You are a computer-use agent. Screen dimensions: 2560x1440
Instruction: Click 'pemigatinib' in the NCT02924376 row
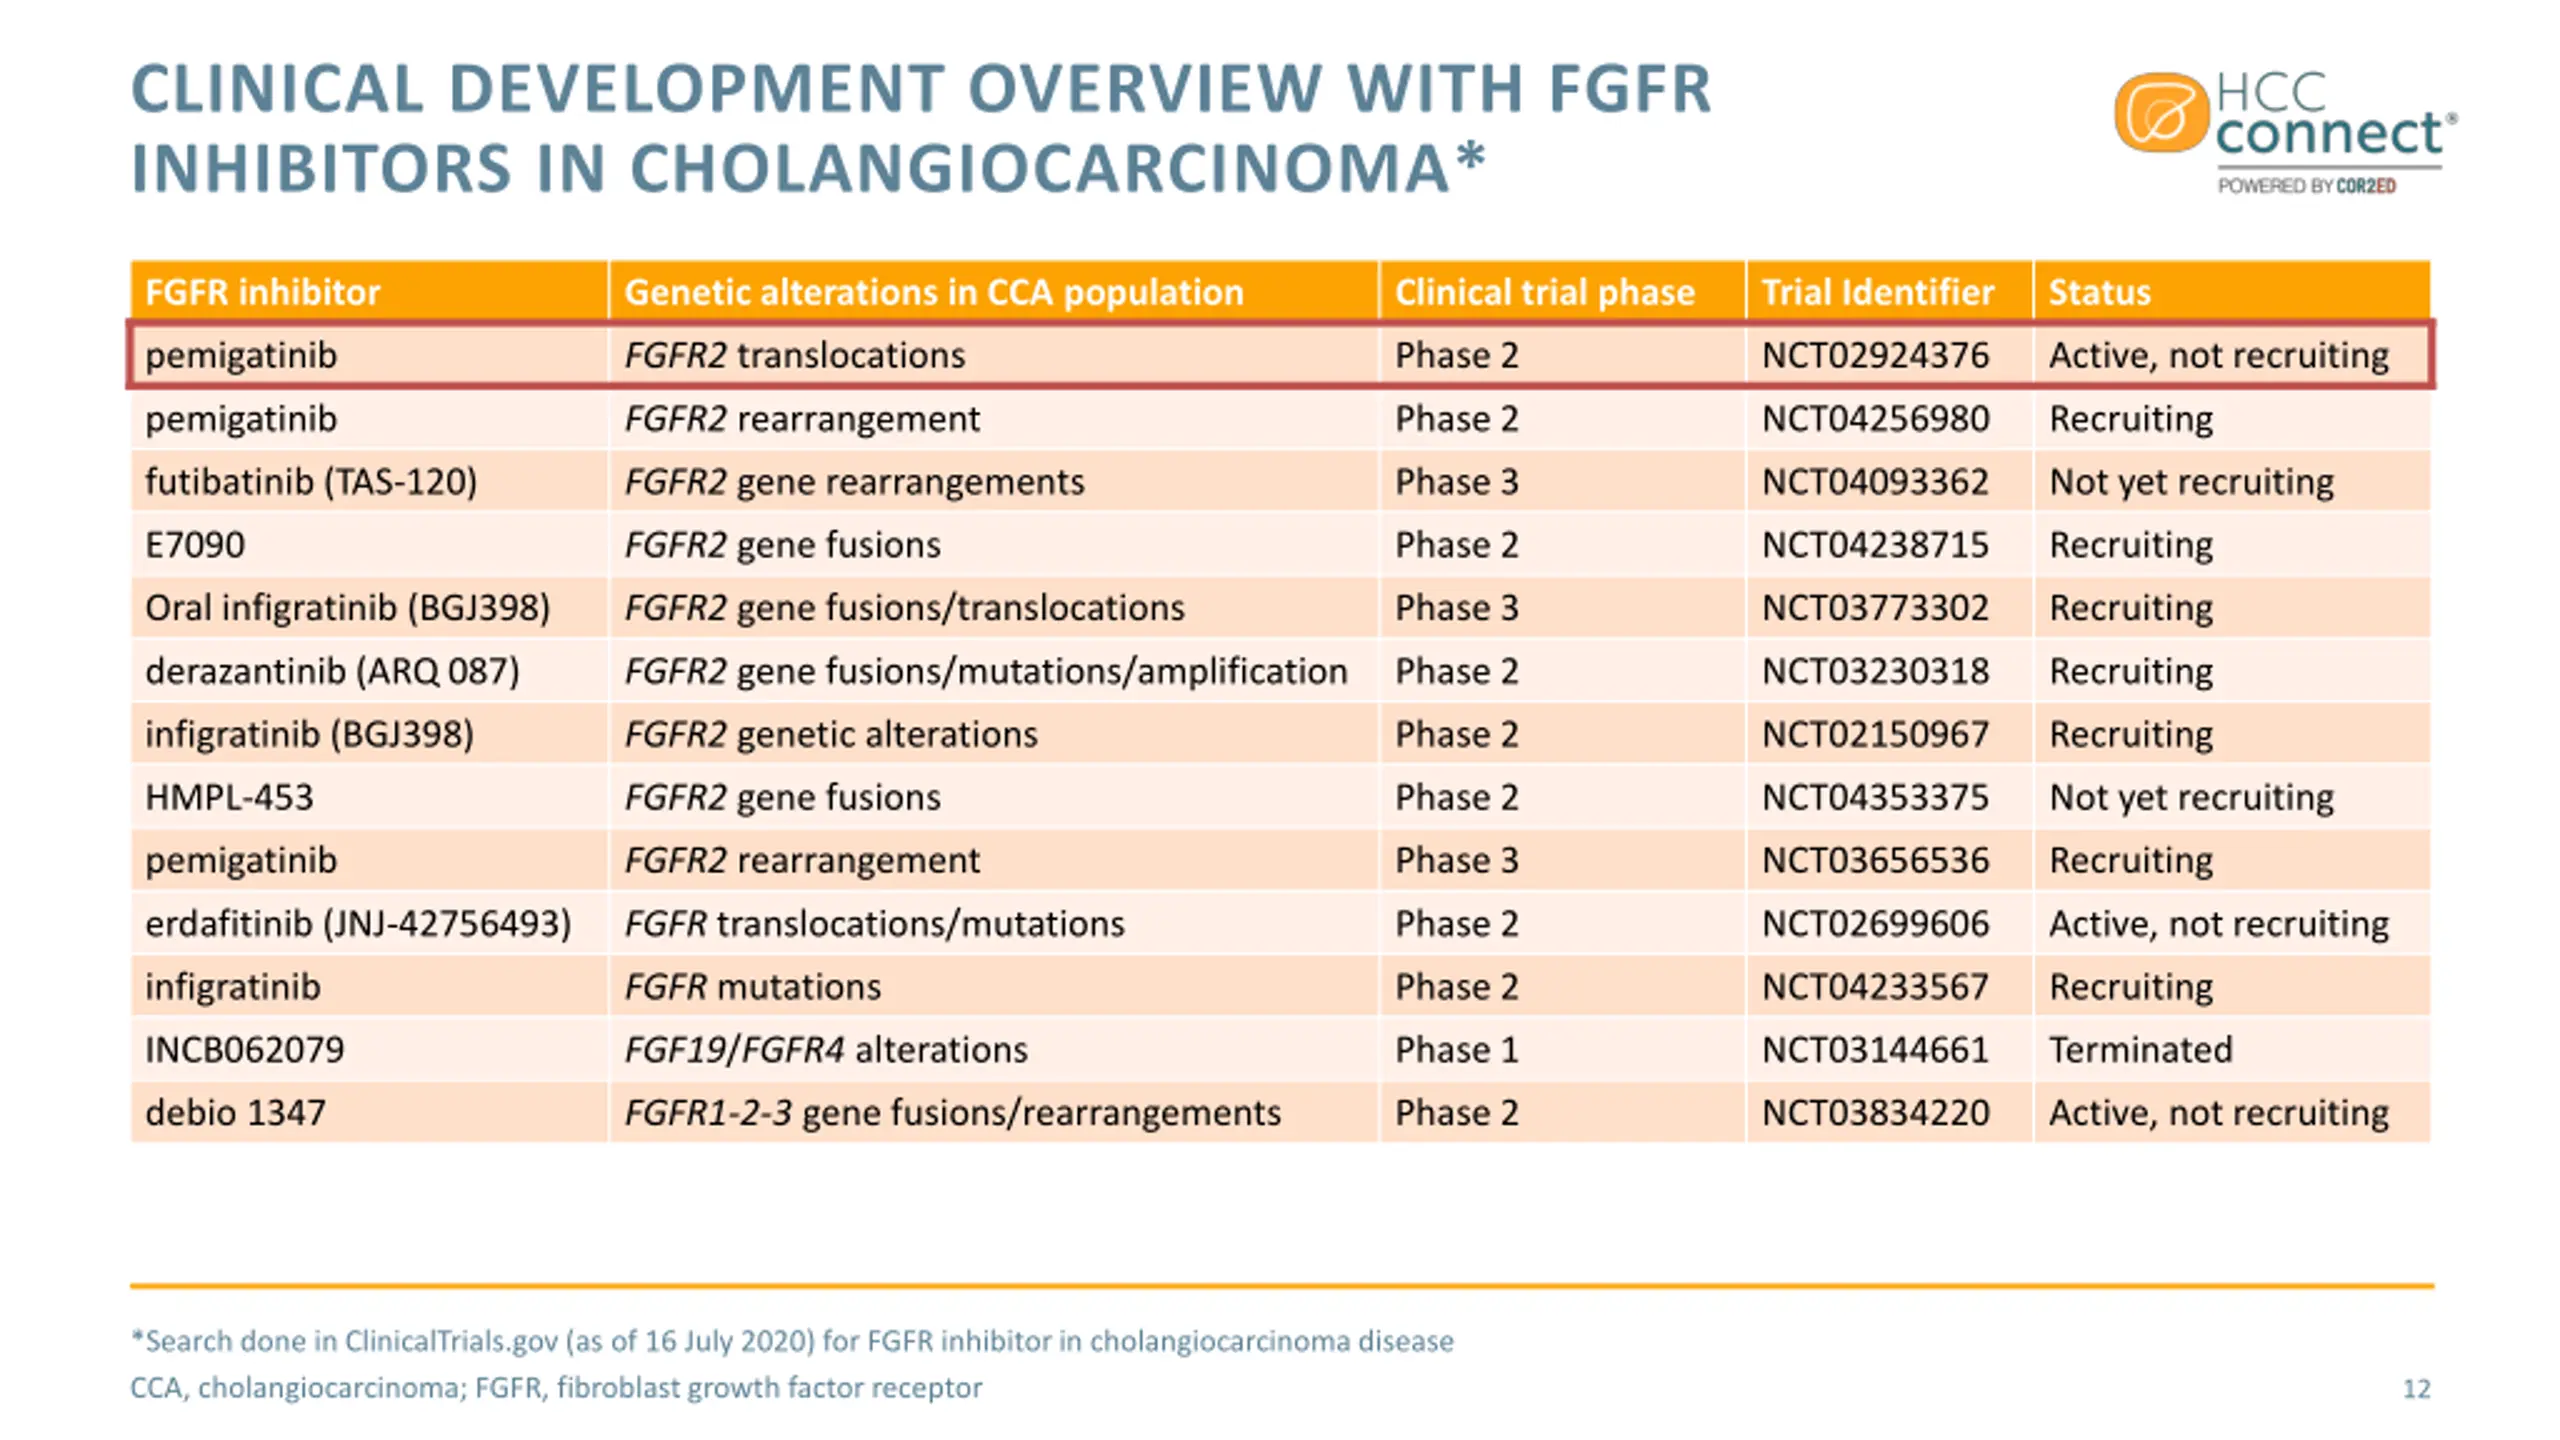click(241, 356)
